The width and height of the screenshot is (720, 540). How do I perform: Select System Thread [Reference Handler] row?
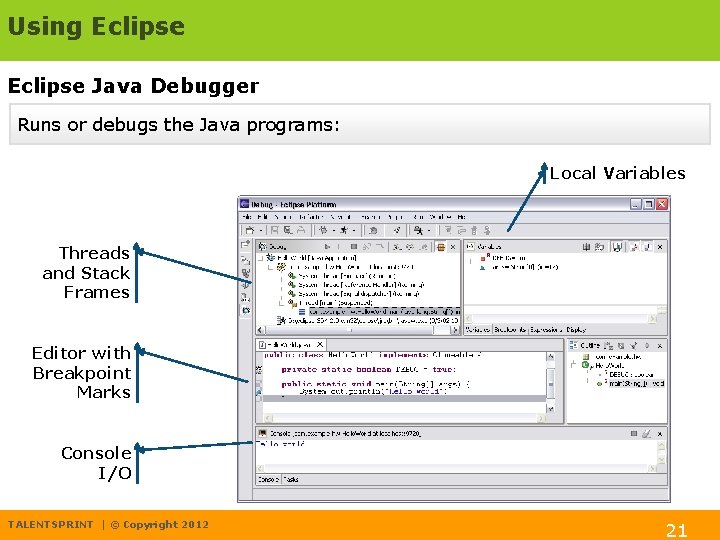356,285
